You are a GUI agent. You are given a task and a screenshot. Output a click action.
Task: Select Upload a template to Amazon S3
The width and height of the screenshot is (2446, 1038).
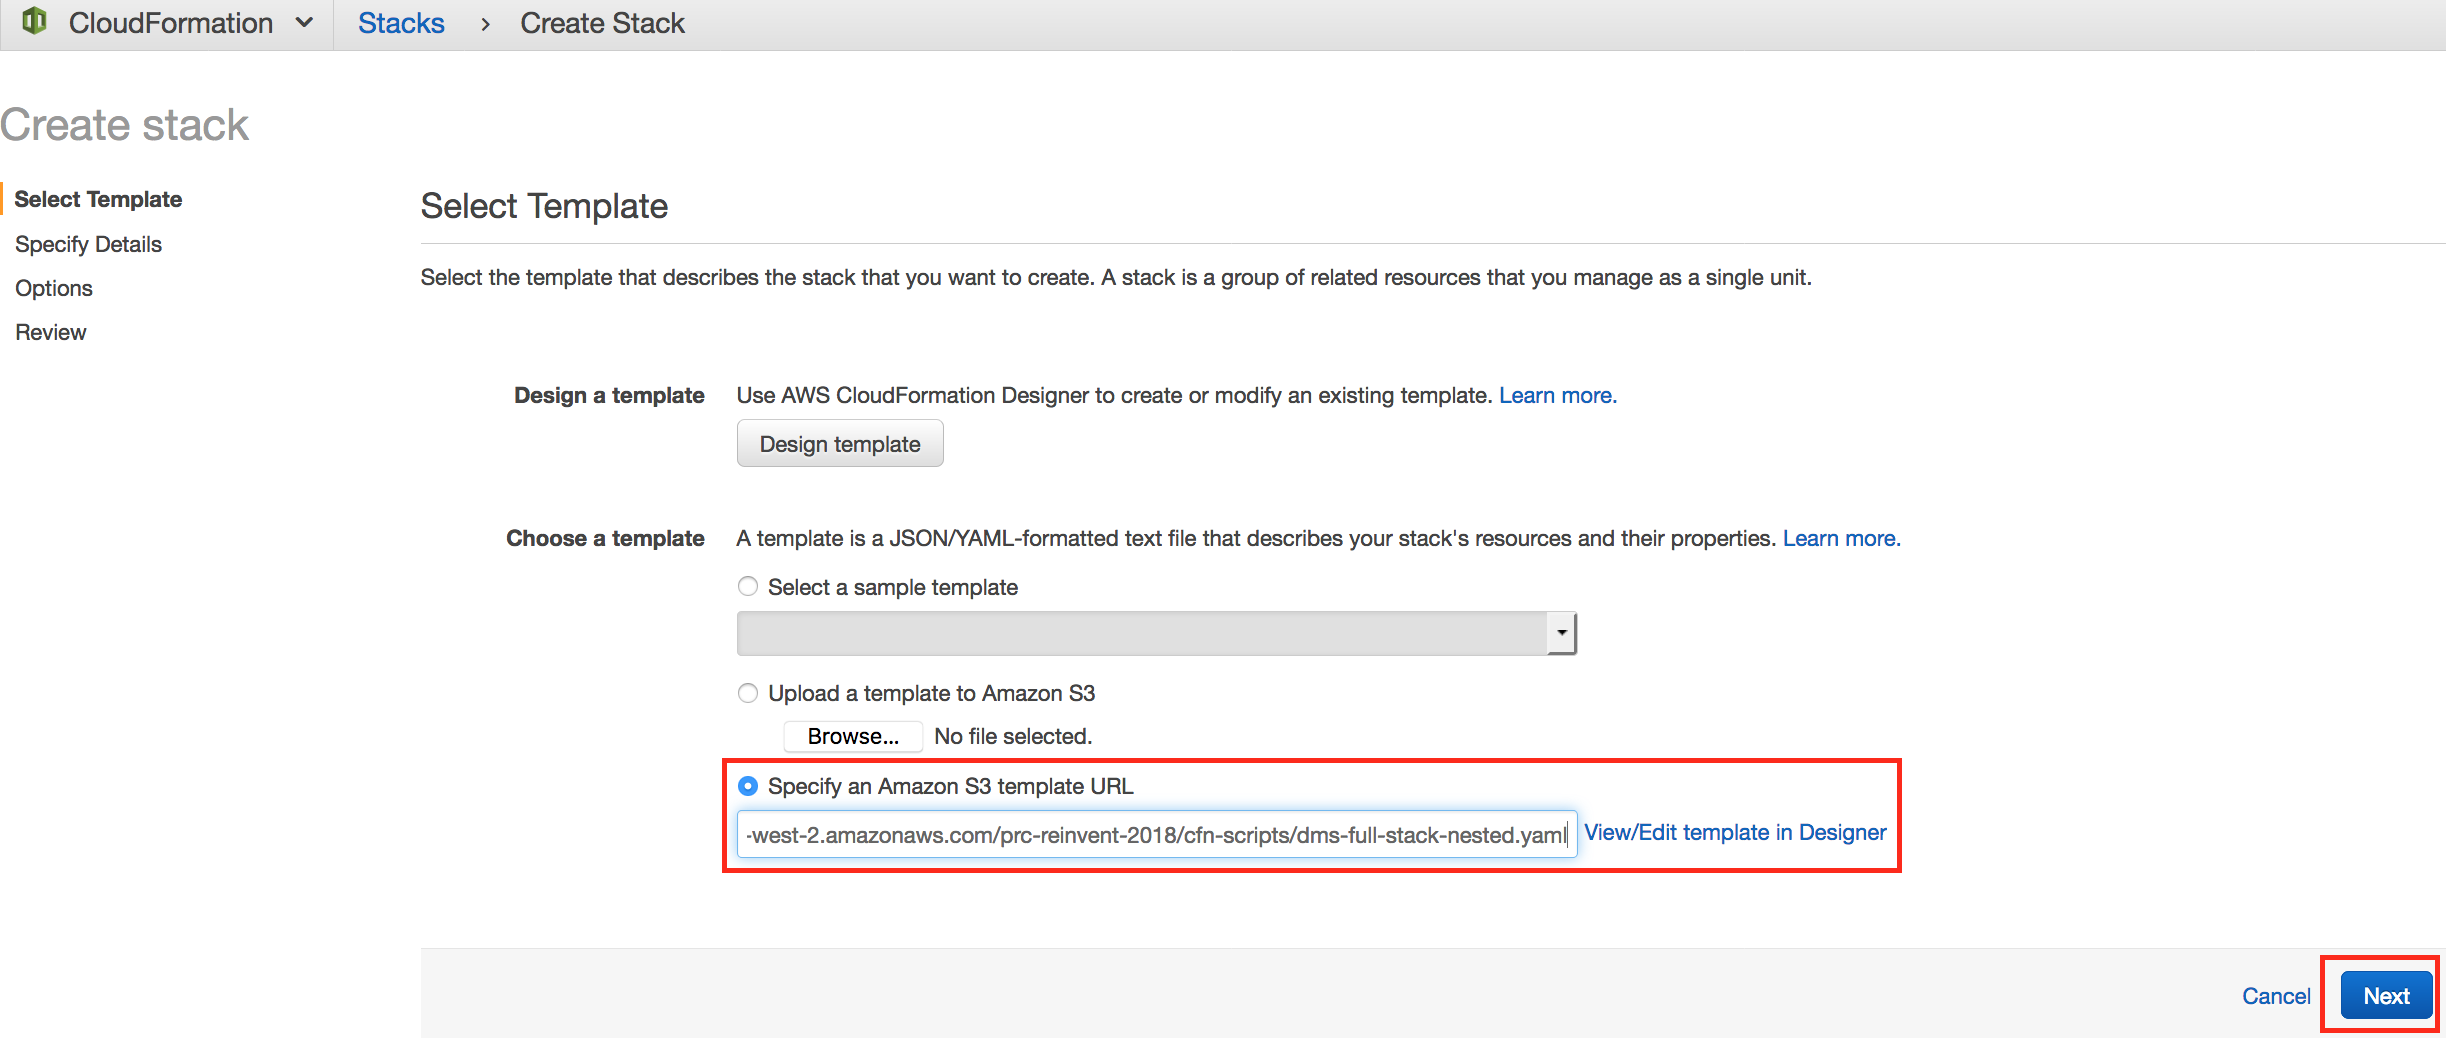pyautogui.click(x=748, y=693)
